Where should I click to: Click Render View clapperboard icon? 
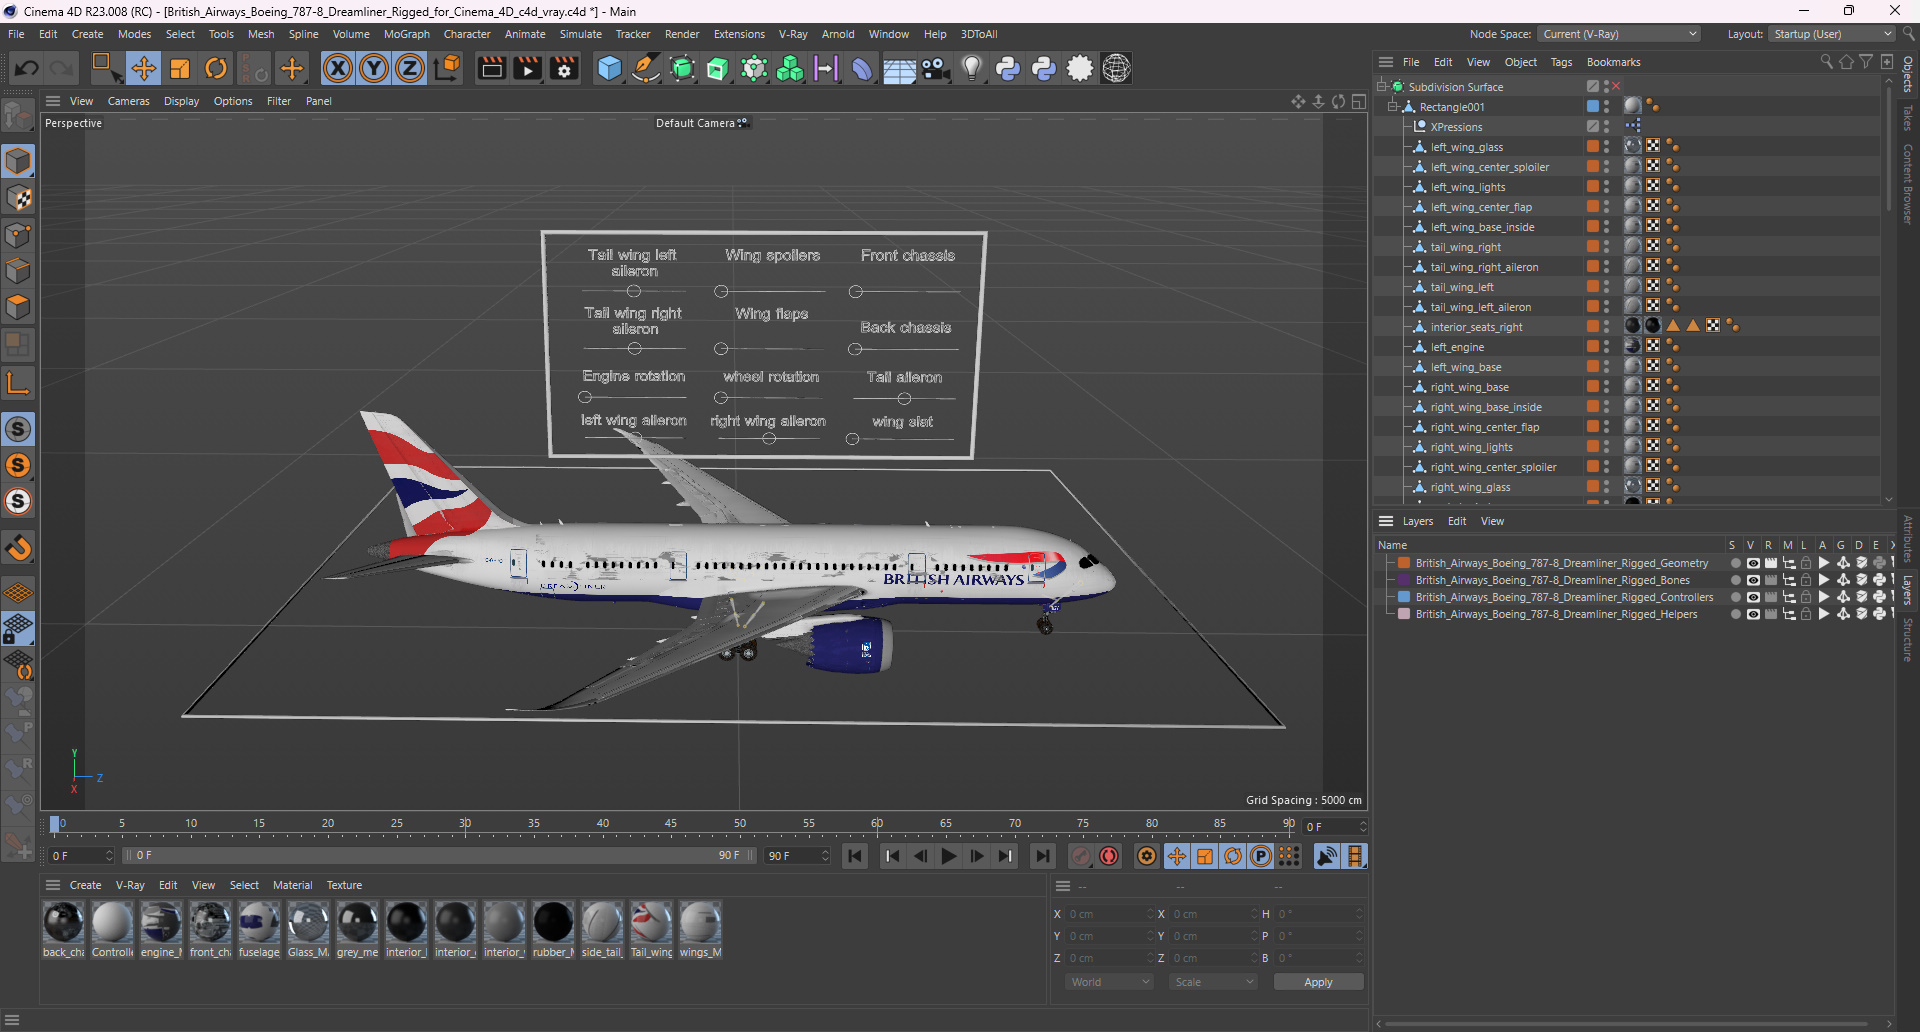click(491, 68)
